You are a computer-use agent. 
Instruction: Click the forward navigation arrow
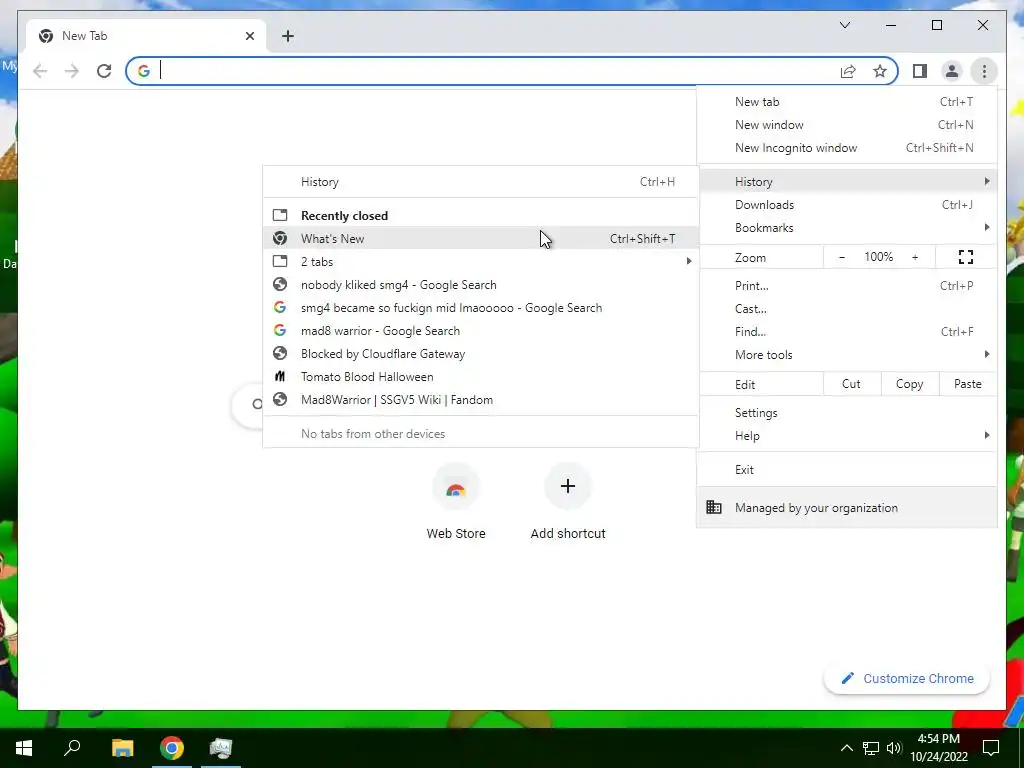[72, 71]
